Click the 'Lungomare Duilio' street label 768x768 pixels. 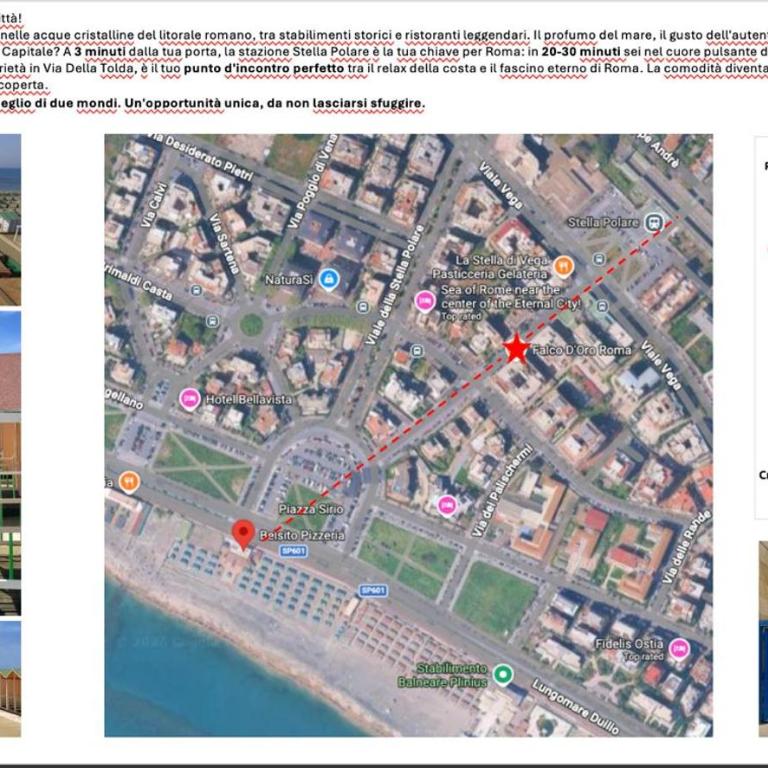point(575,706)
